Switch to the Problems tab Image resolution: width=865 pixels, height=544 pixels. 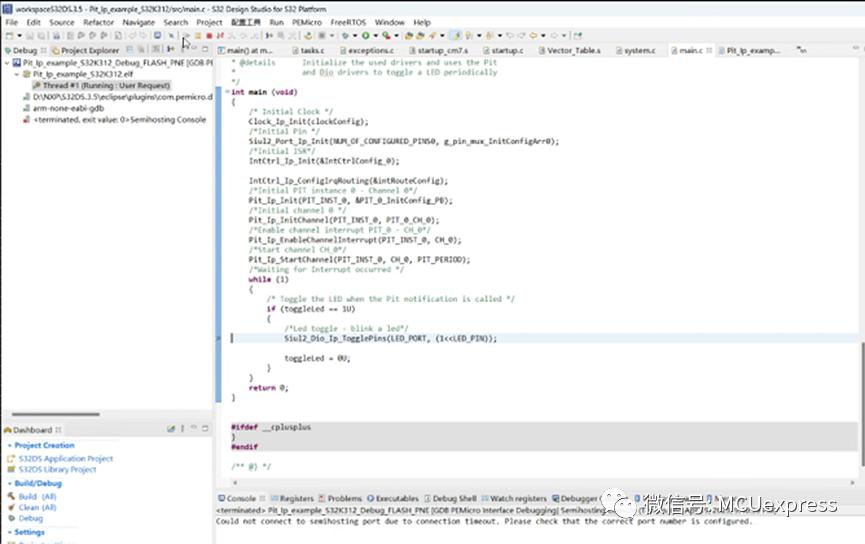click(x=340, y=498)
